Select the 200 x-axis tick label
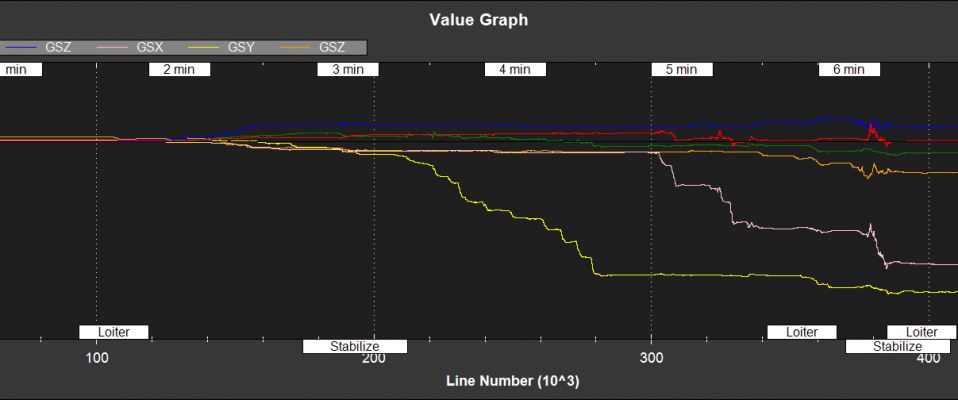The image size is (958, 400). (x=374, y=359)
